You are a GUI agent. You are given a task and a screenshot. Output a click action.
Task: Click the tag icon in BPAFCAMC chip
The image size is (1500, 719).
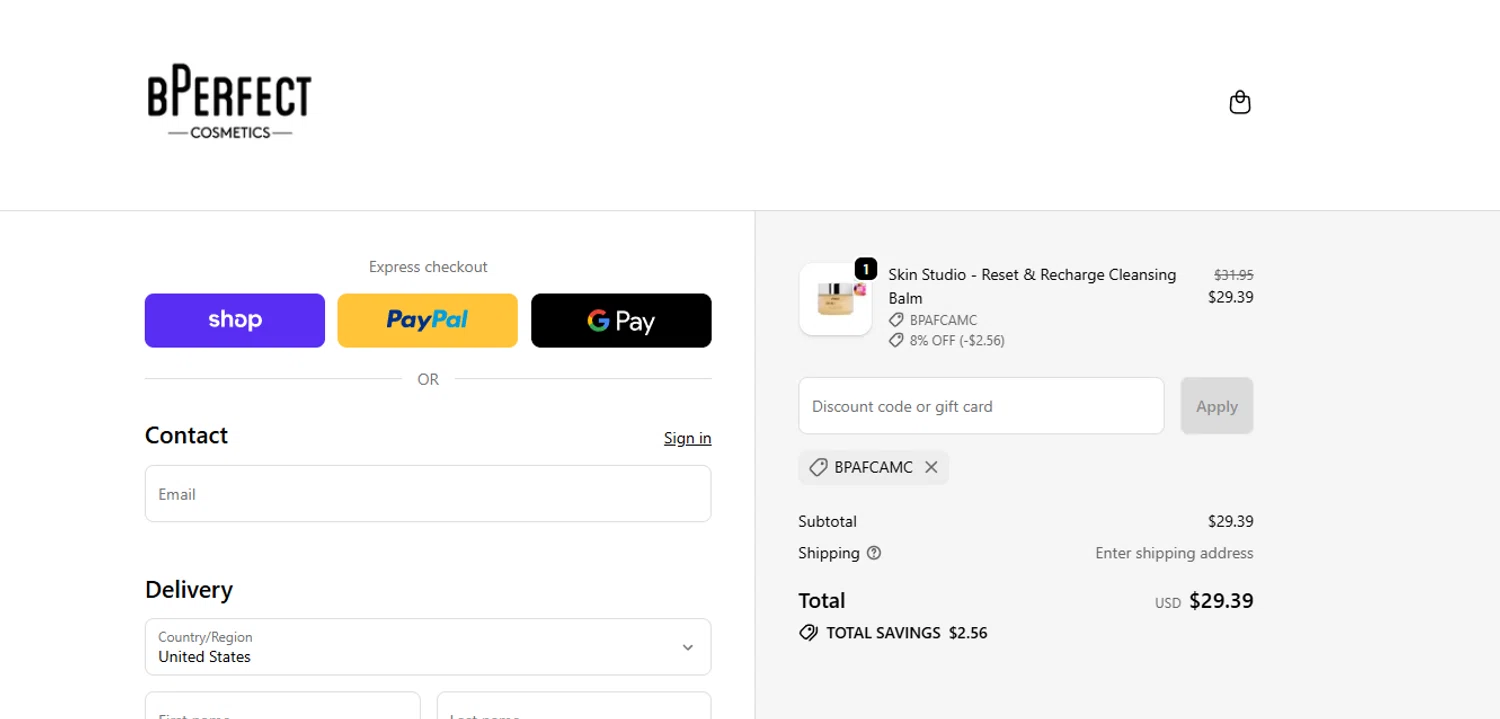click(x=818, y=467)
